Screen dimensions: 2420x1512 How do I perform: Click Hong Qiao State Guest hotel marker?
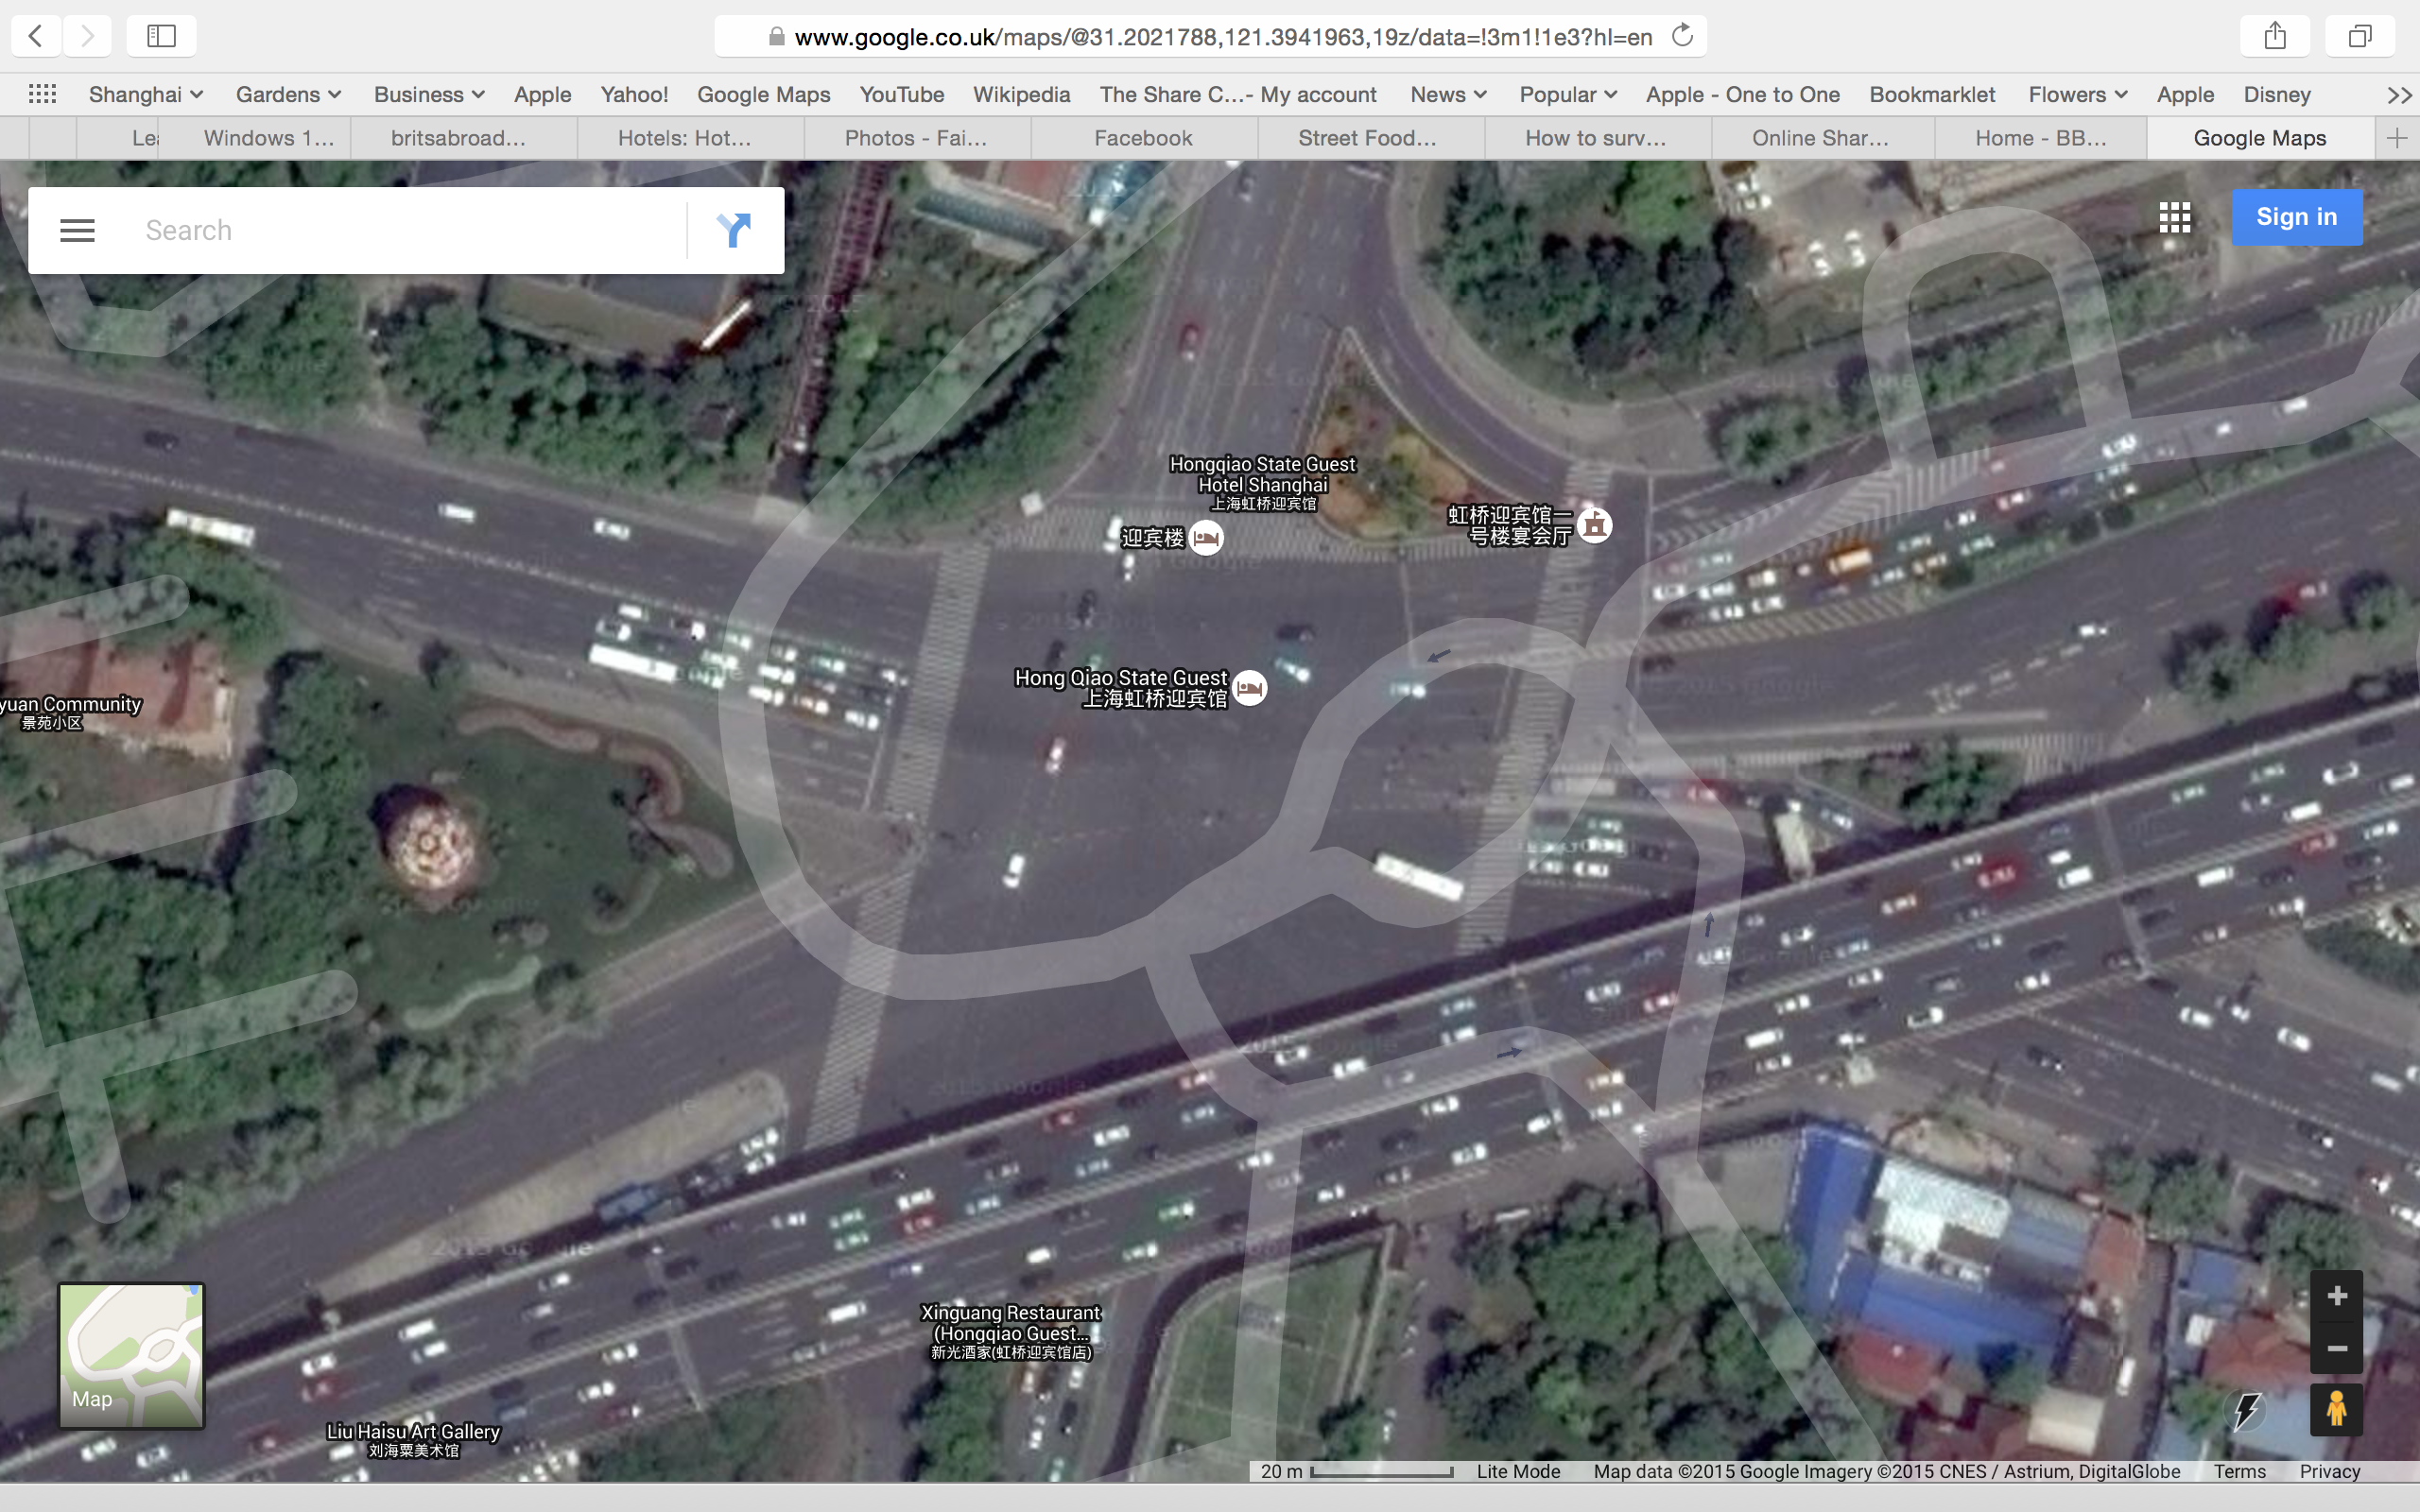1249,688
